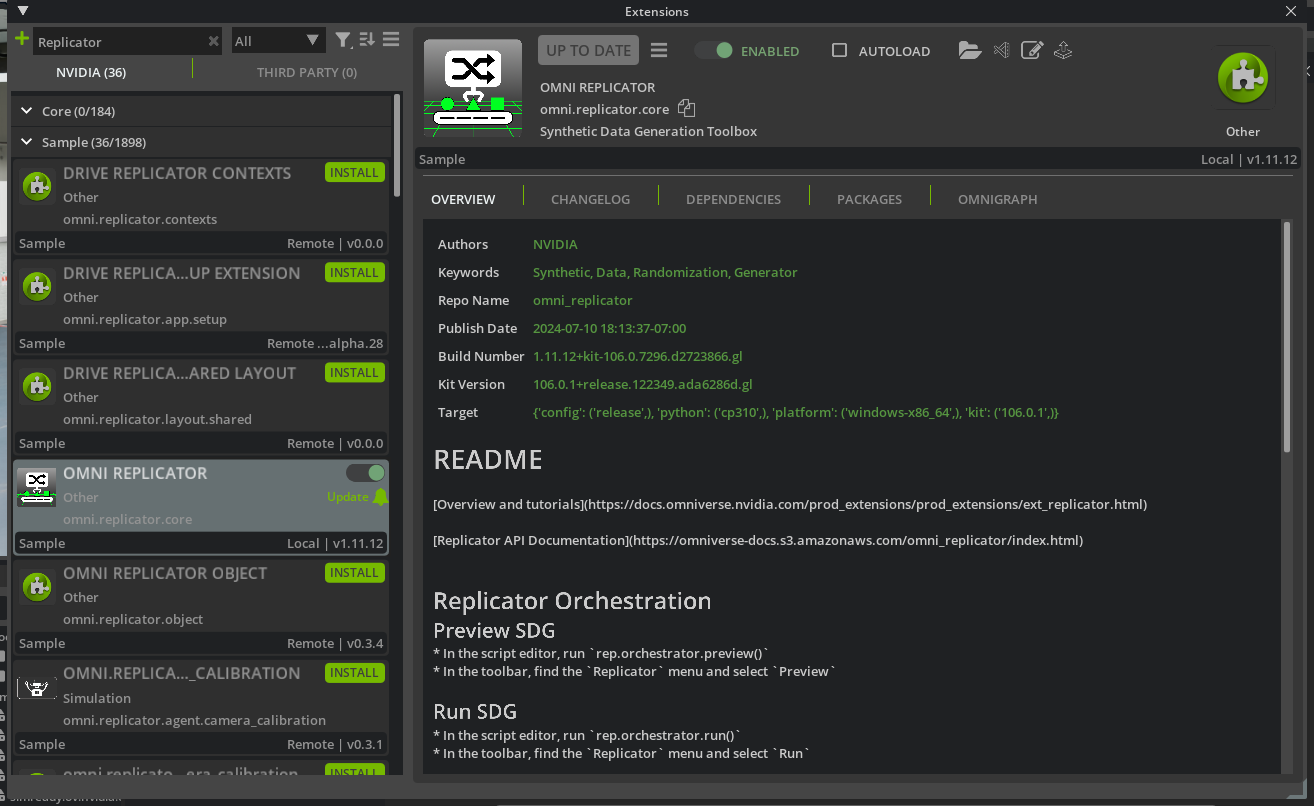Click the omni.replicator.layout.shared puzzle icon

tap(37, 386)
